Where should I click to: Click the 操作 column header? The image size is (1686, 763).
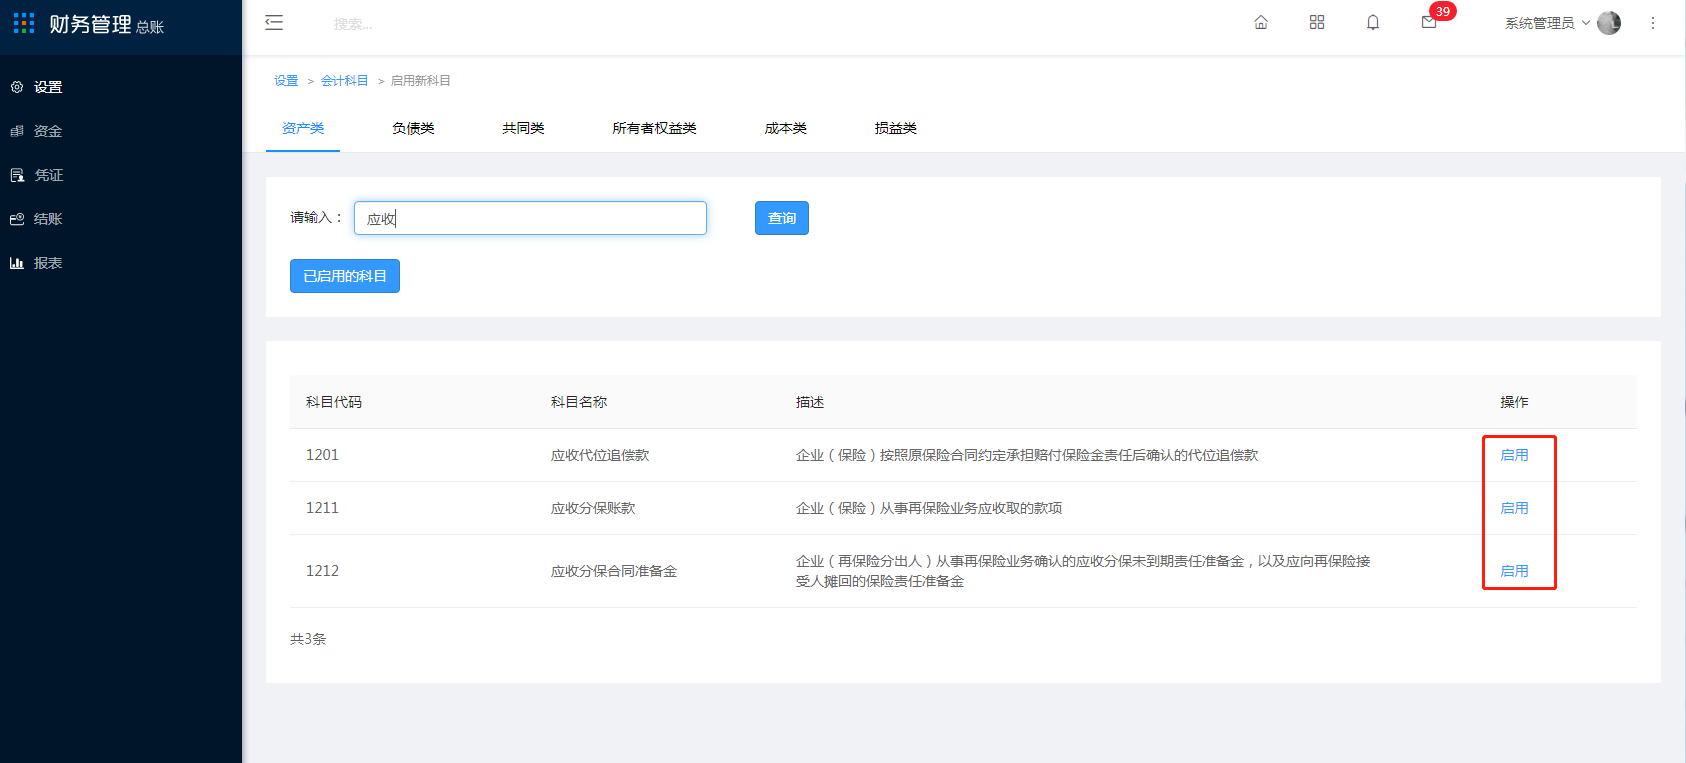[x=1514, y=402]
